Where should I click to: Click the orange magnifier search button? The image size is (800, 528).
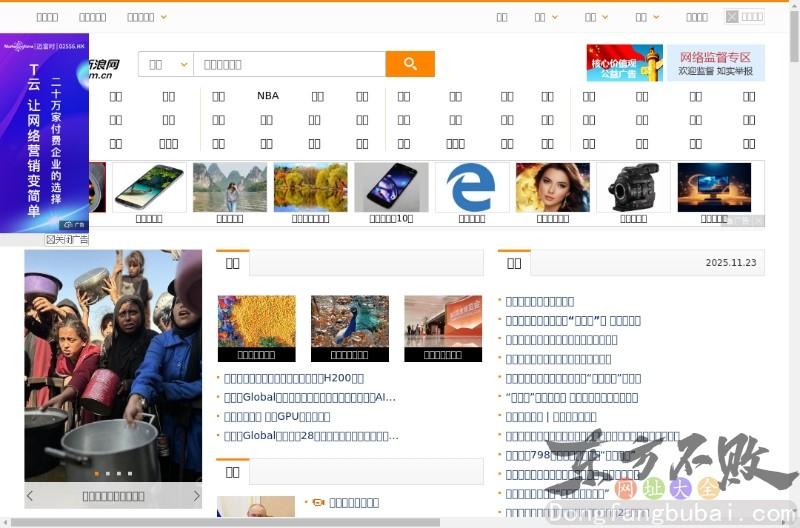pos(410,64)
